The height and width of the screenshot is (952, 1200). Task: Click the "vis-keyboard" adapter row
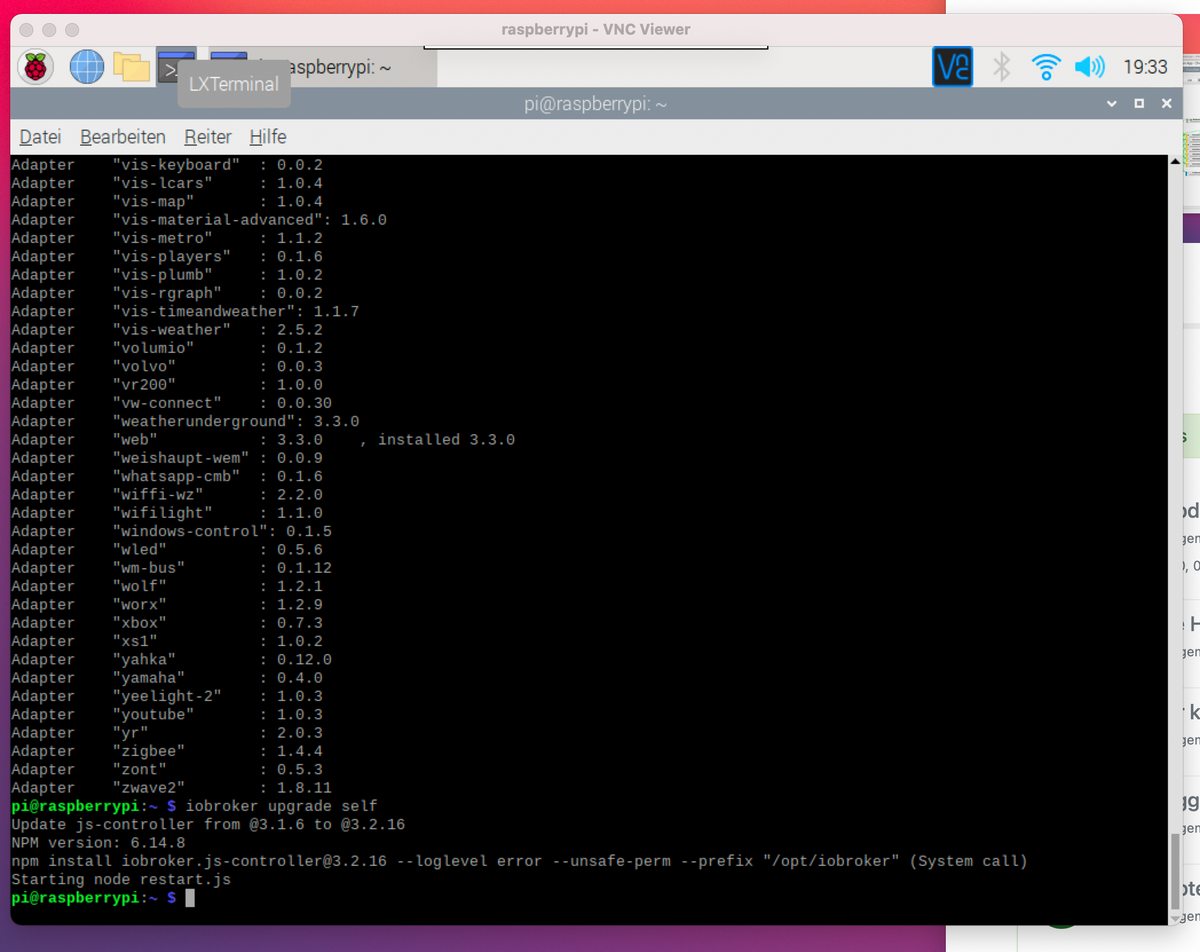(167, 165)
